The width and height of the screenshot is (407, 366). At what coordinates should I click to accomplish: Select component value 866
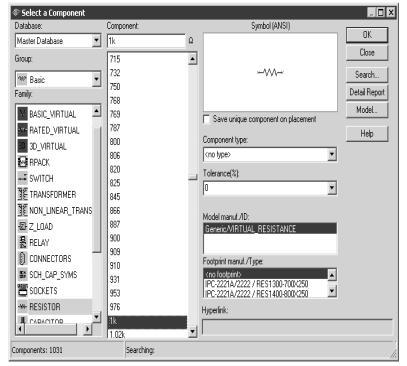point(115,210)
